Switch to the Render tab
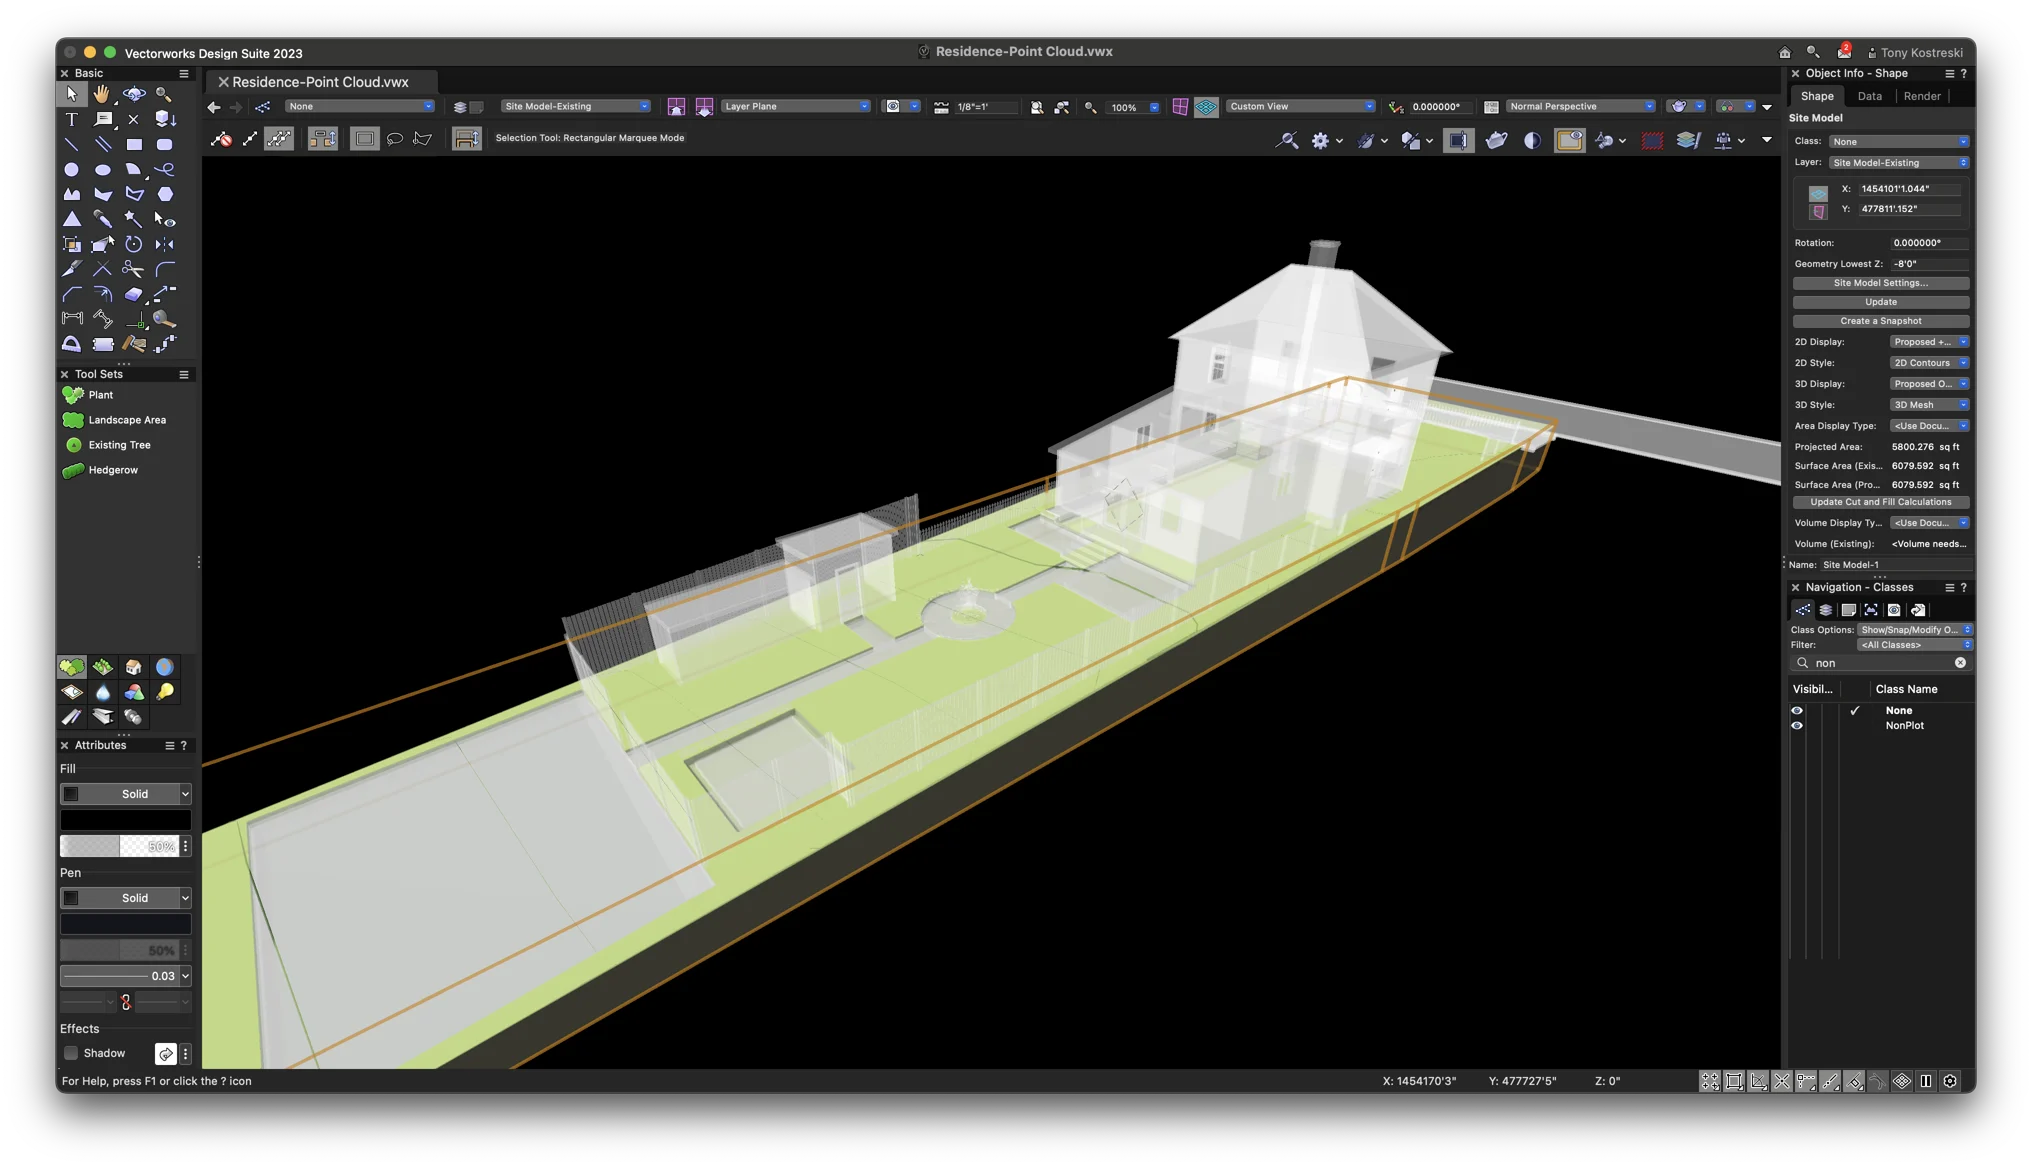The height and width of the screenshot is (1167, 2032). tap(1922, 96)
